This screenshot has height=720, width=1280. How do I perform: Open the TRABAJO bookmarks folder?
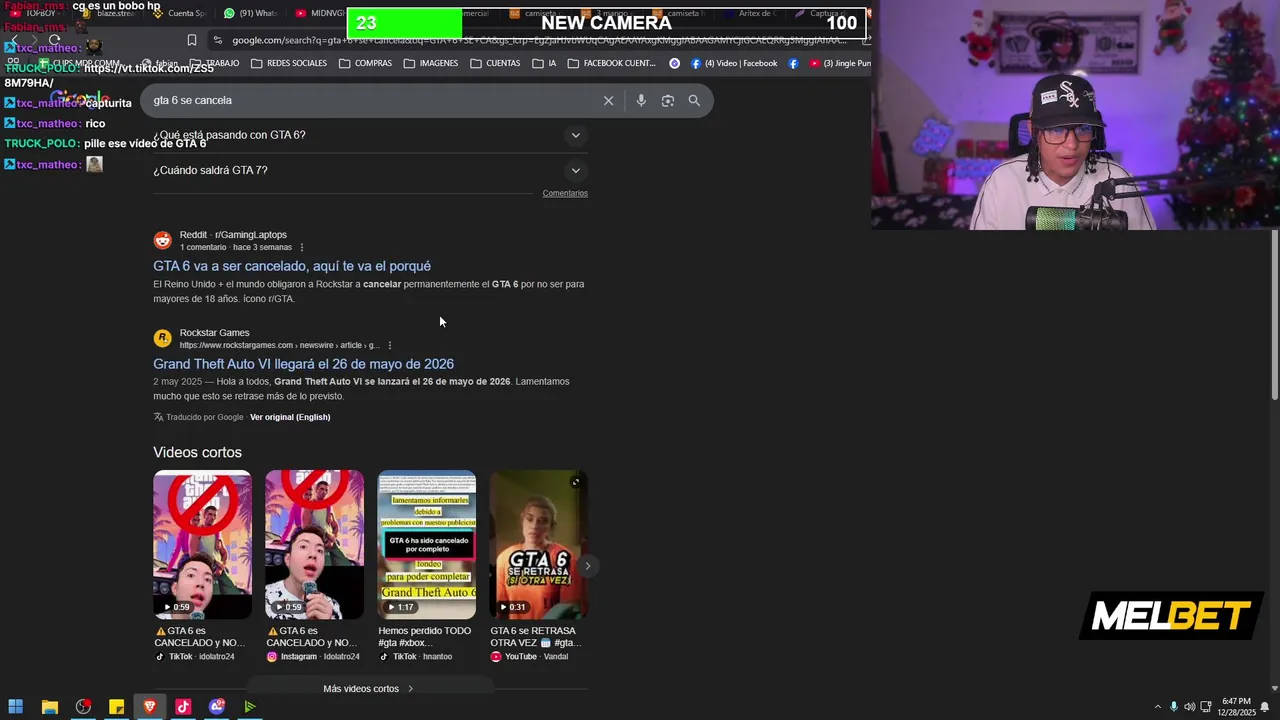click(214, 63)
